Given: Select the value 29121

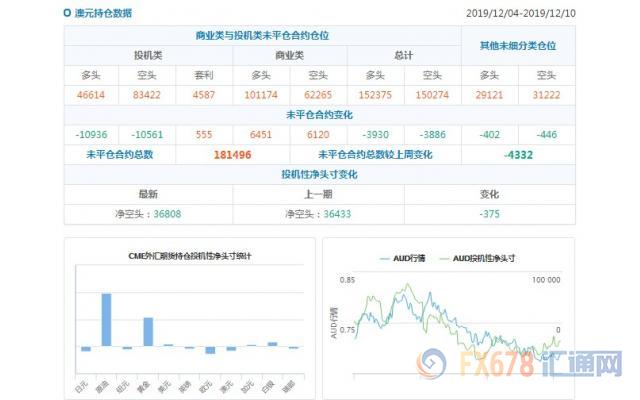Looking at the screenshot, I should click(x=489, y=95).
